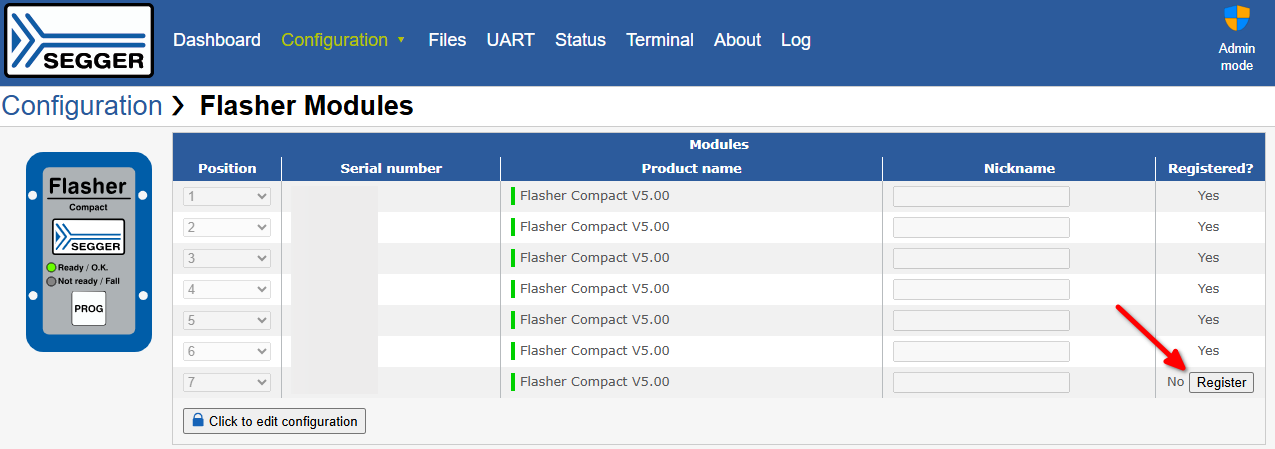Click nickname field for module 6

click(x=981, y=351)
